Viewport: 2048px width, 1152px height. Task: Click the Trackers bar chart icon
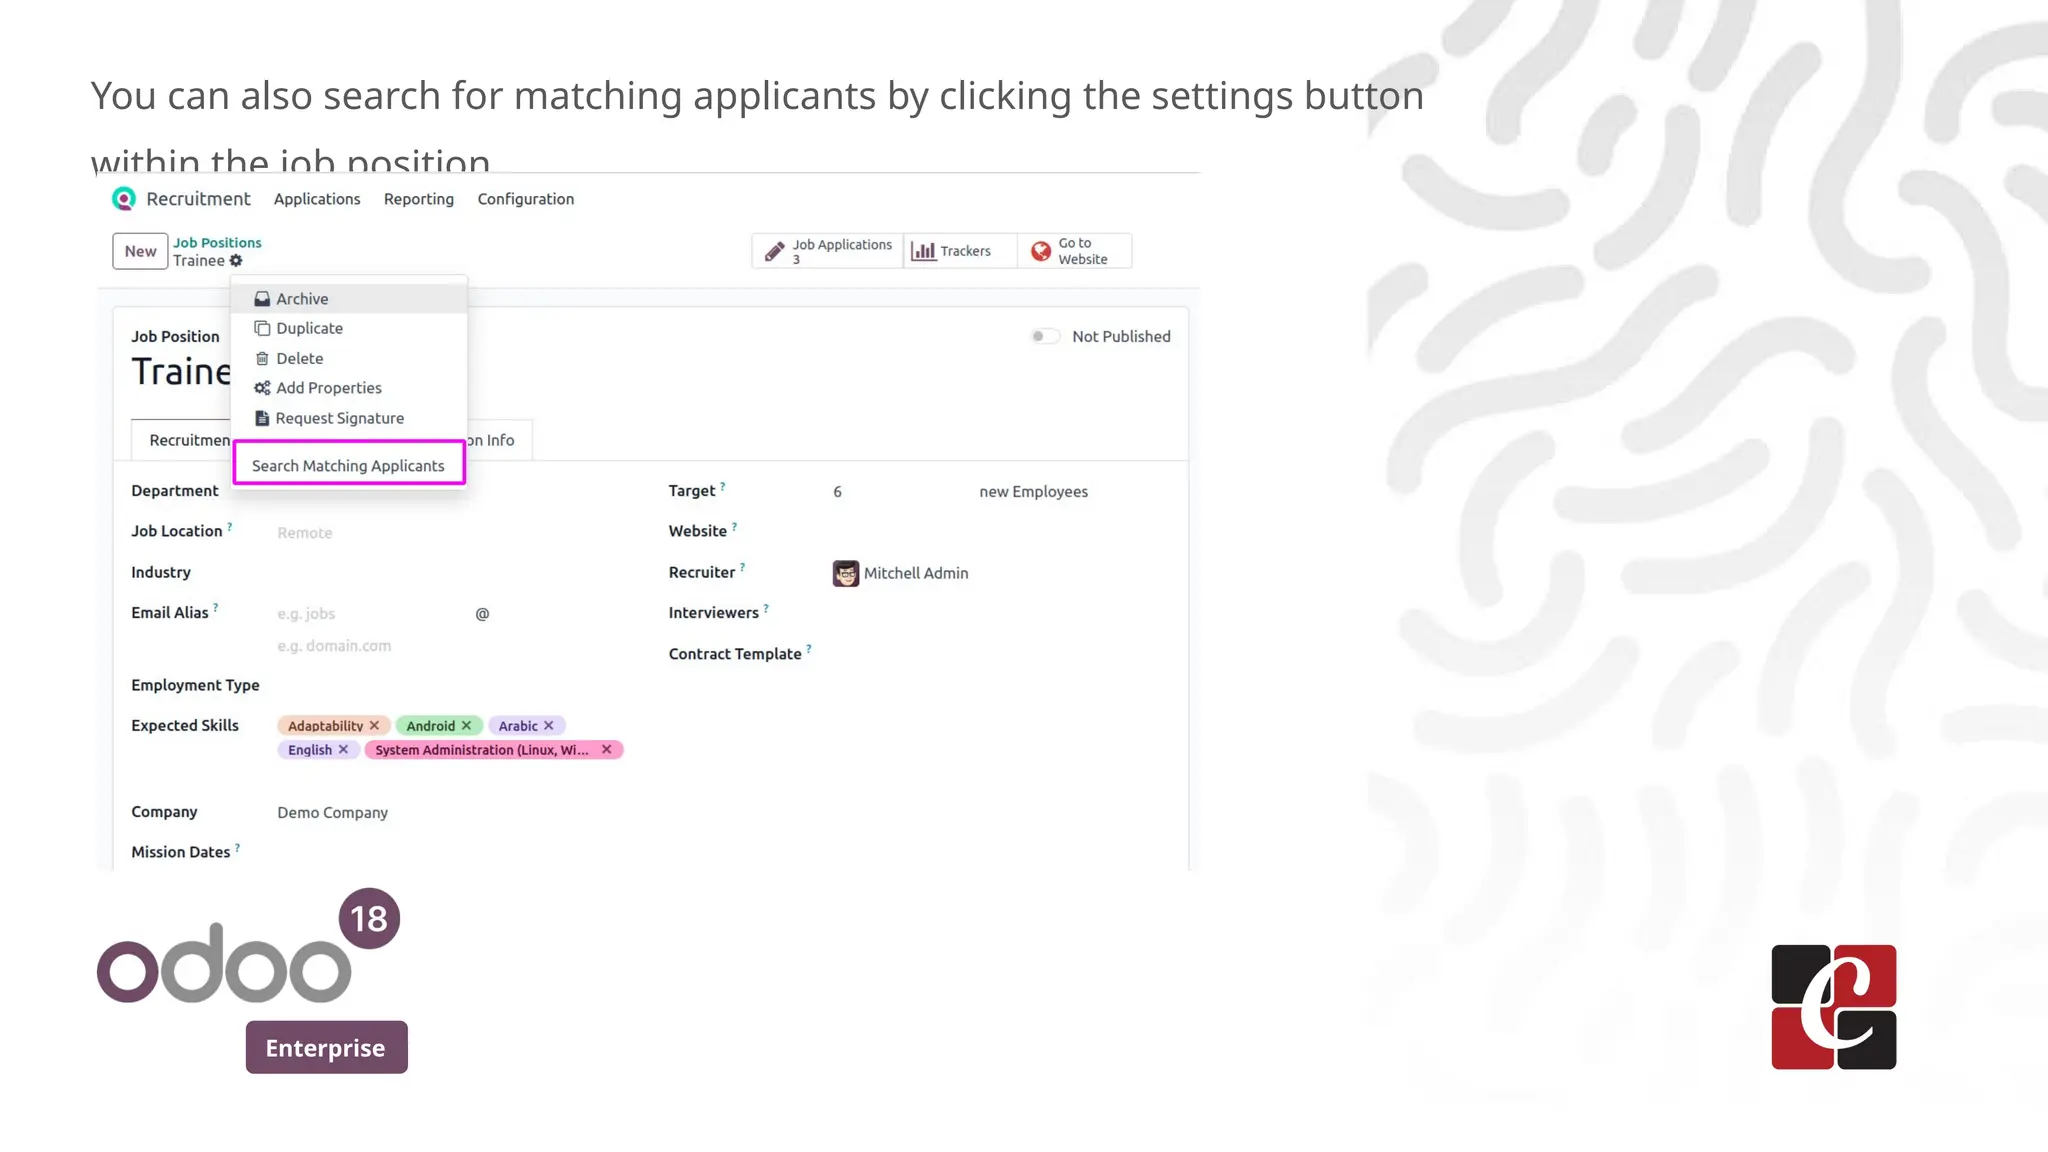coord(923,251)
